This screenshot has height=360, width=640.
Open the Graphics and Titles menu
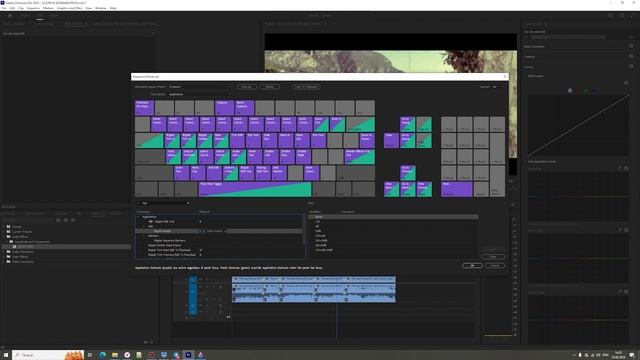click(70, 8)
